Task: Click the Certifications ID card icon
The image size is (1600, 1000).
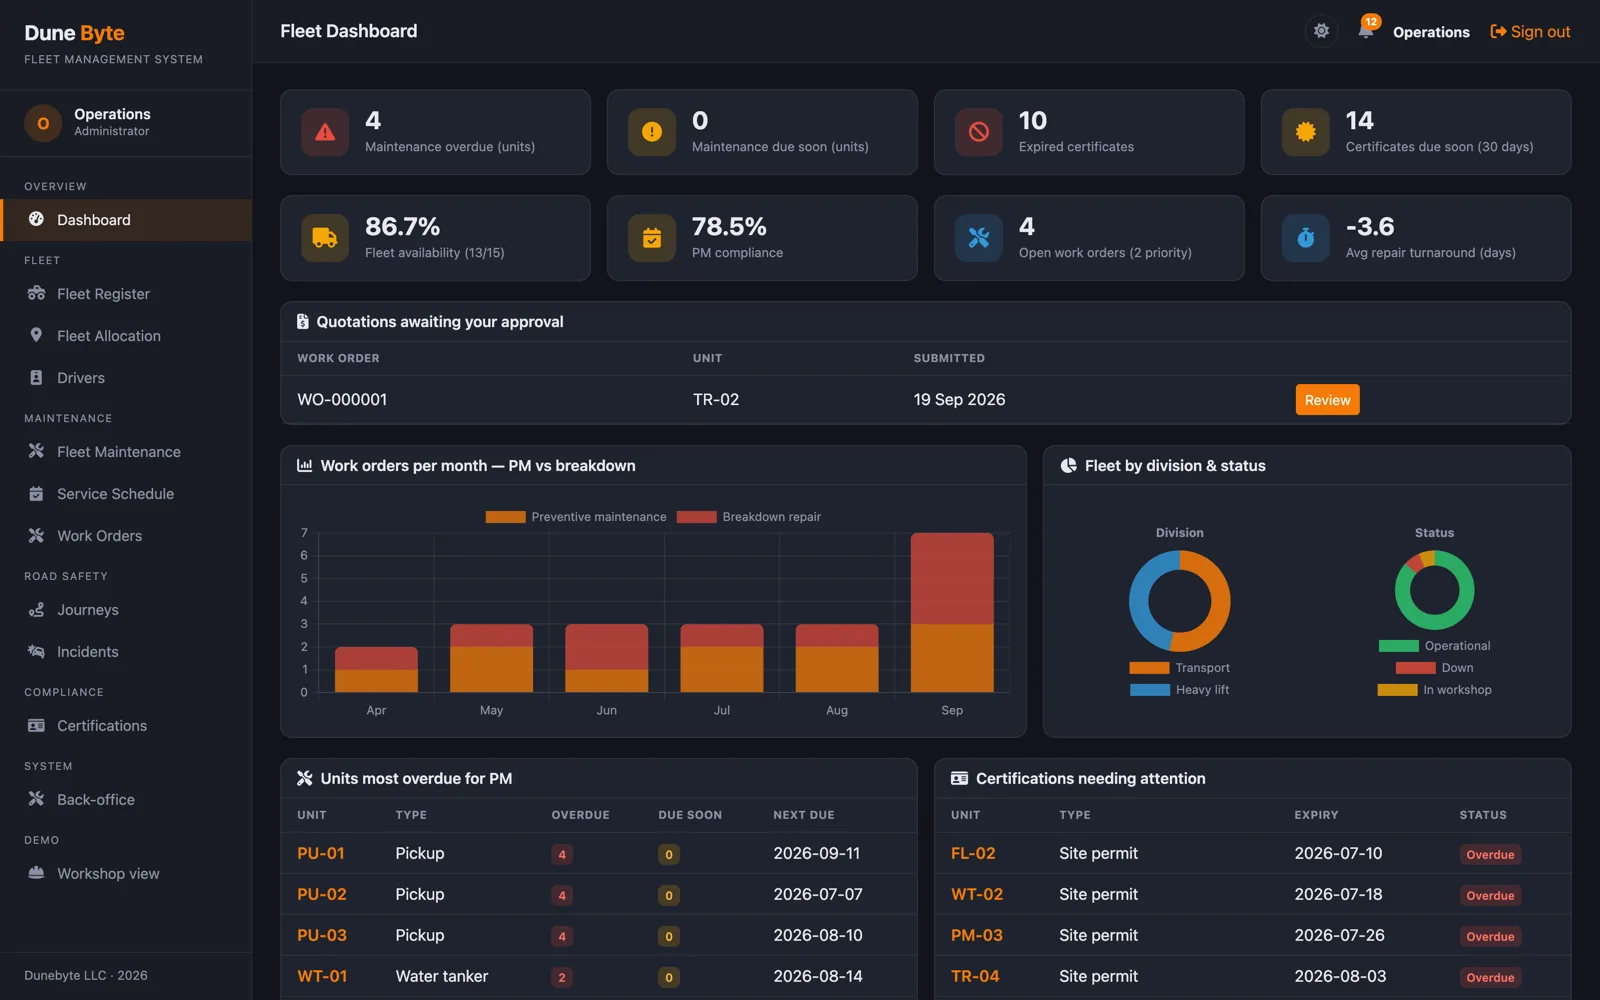Action: (x=36, y=725)
